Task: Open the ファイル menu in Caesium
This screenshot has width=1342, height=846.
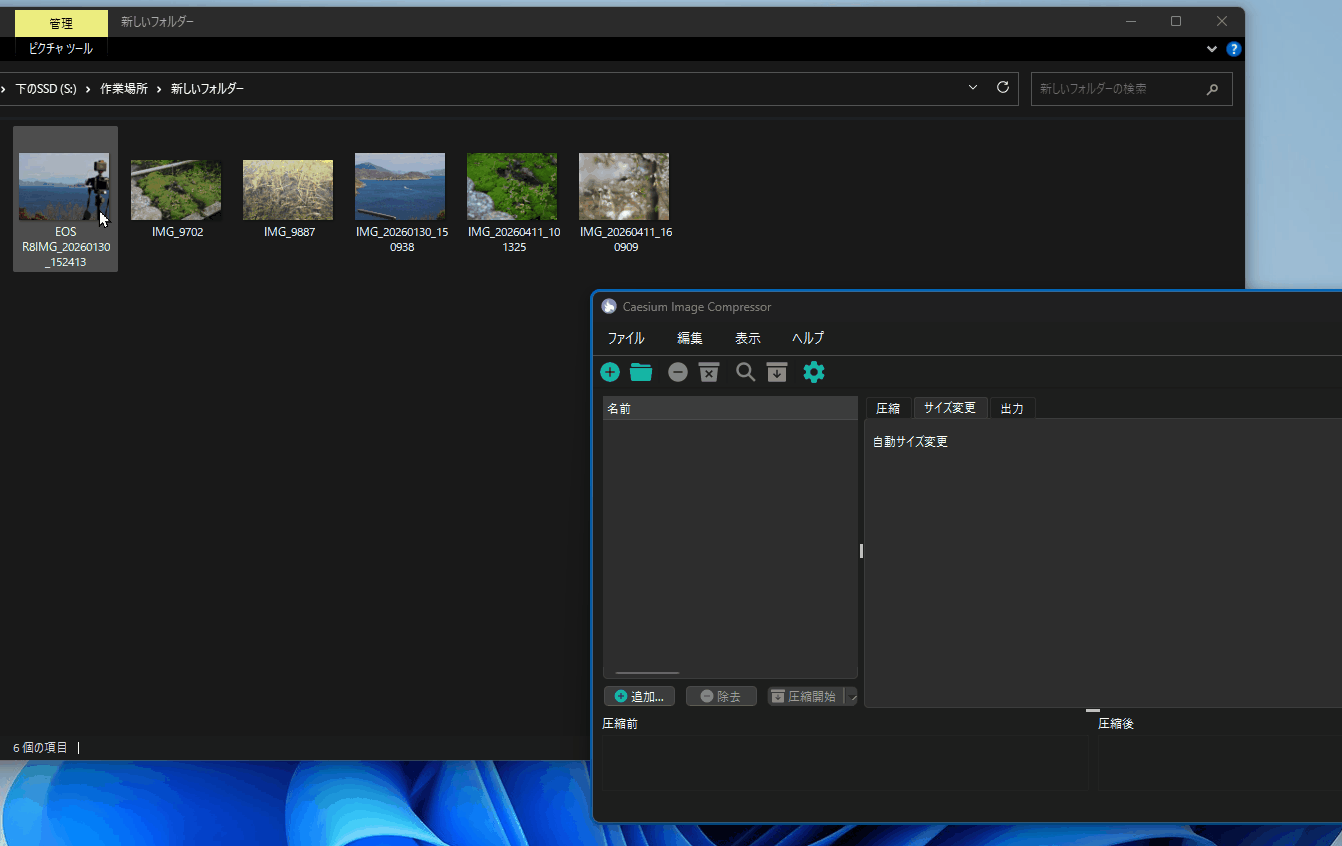Action: click(x=626, y=338)
